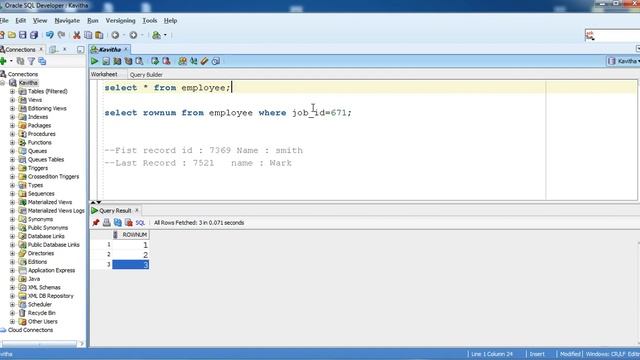Click the Autotrace icon

129,61
